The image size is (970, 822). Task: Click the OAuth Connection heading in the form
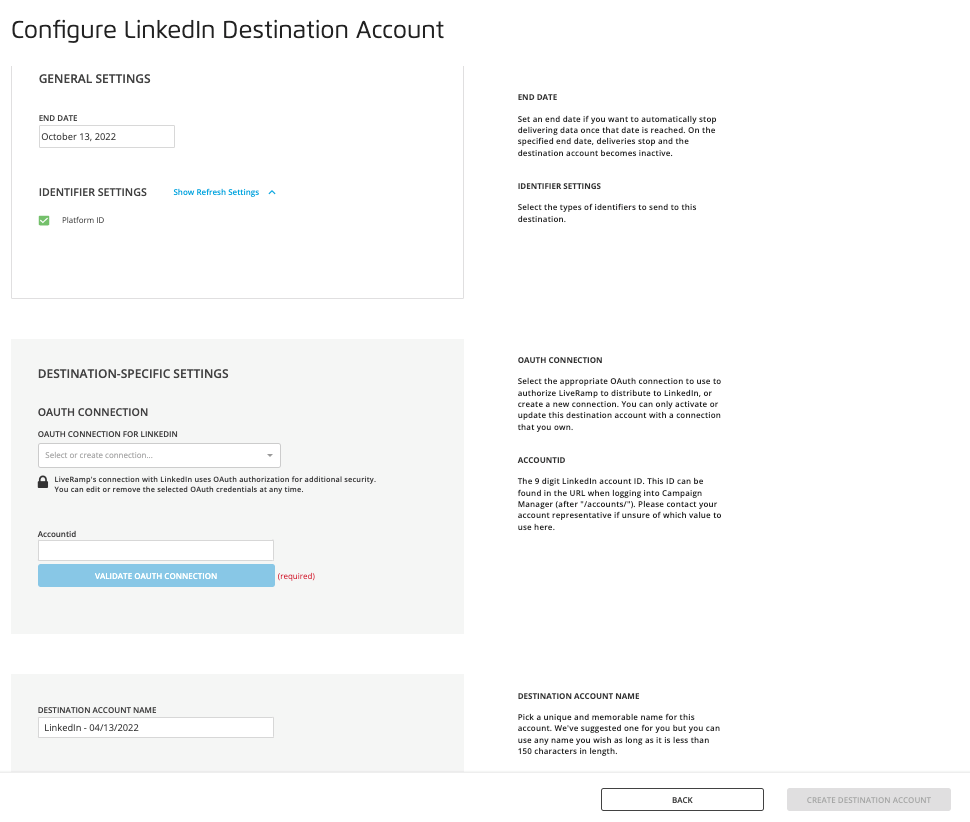(x=93, y=412)
